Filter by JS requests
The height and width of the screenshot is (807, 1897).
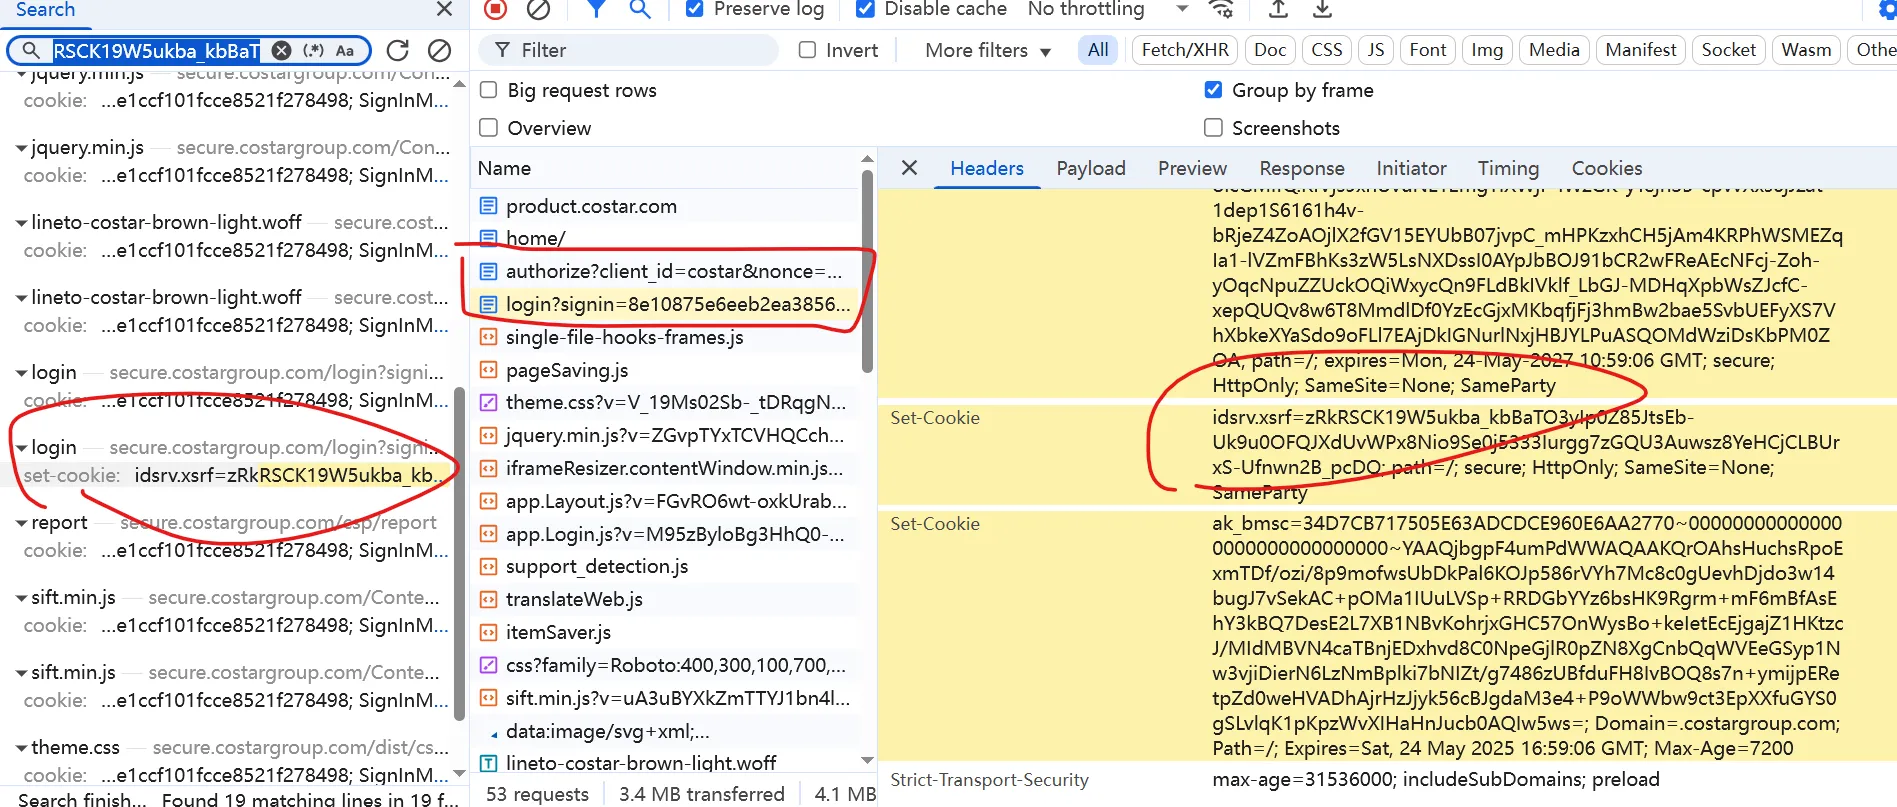click(x=1376, y=50)
